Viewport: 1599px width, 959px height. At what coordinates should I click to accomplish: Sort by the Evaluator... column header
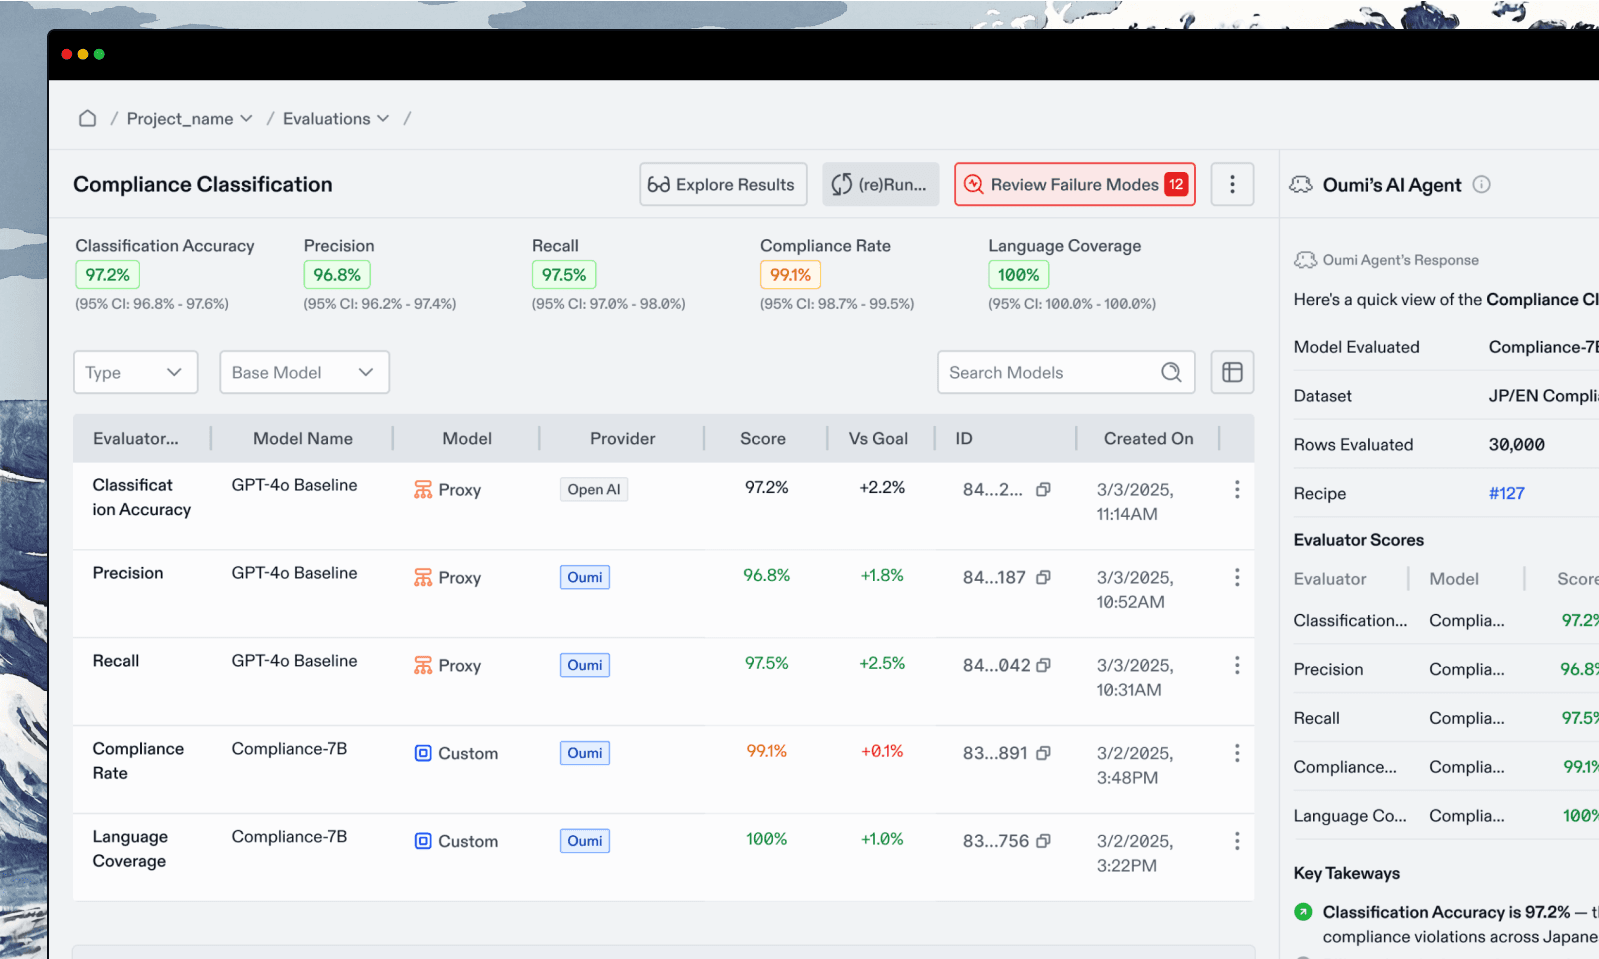click(136, 438)
